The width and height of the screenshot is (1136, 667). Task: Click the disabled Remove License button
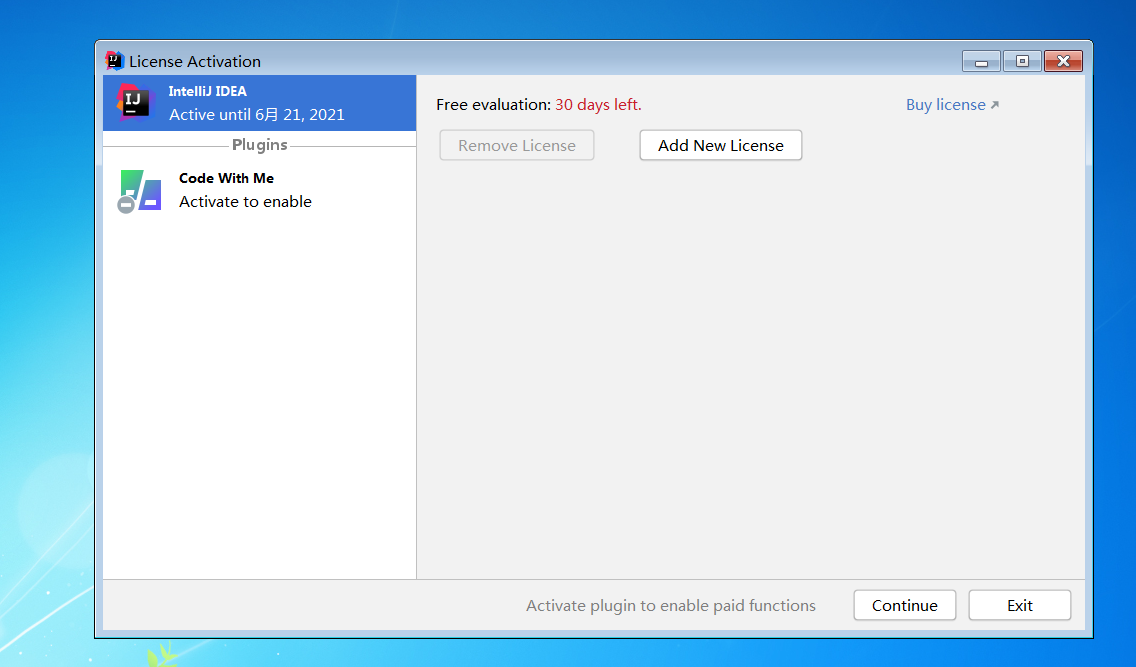[x=517, y=146]
